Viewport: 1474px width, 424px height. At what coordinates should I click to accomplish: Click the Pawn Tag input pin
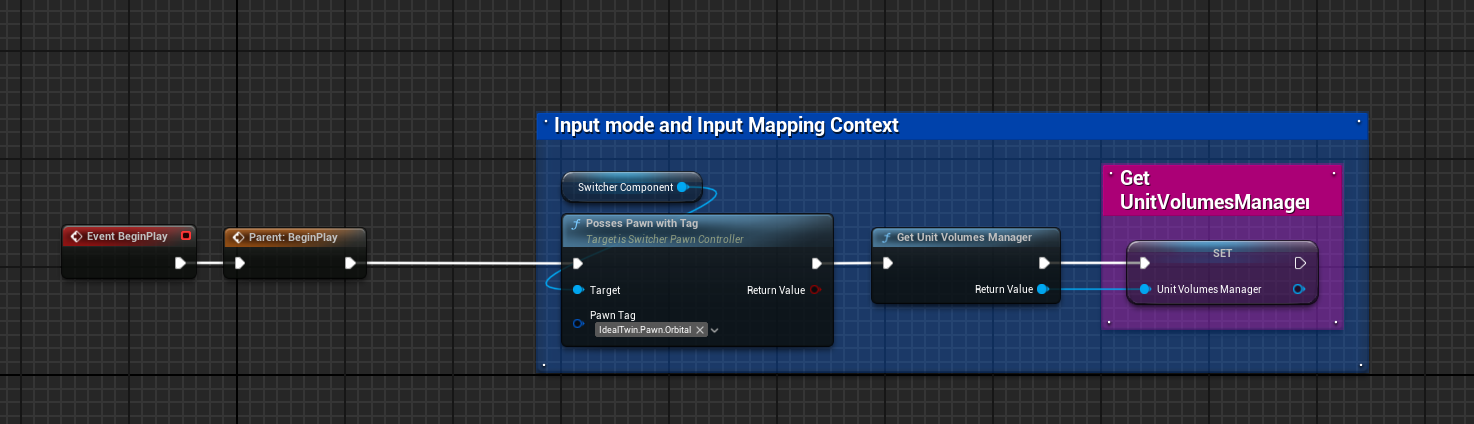pos(578,323)
